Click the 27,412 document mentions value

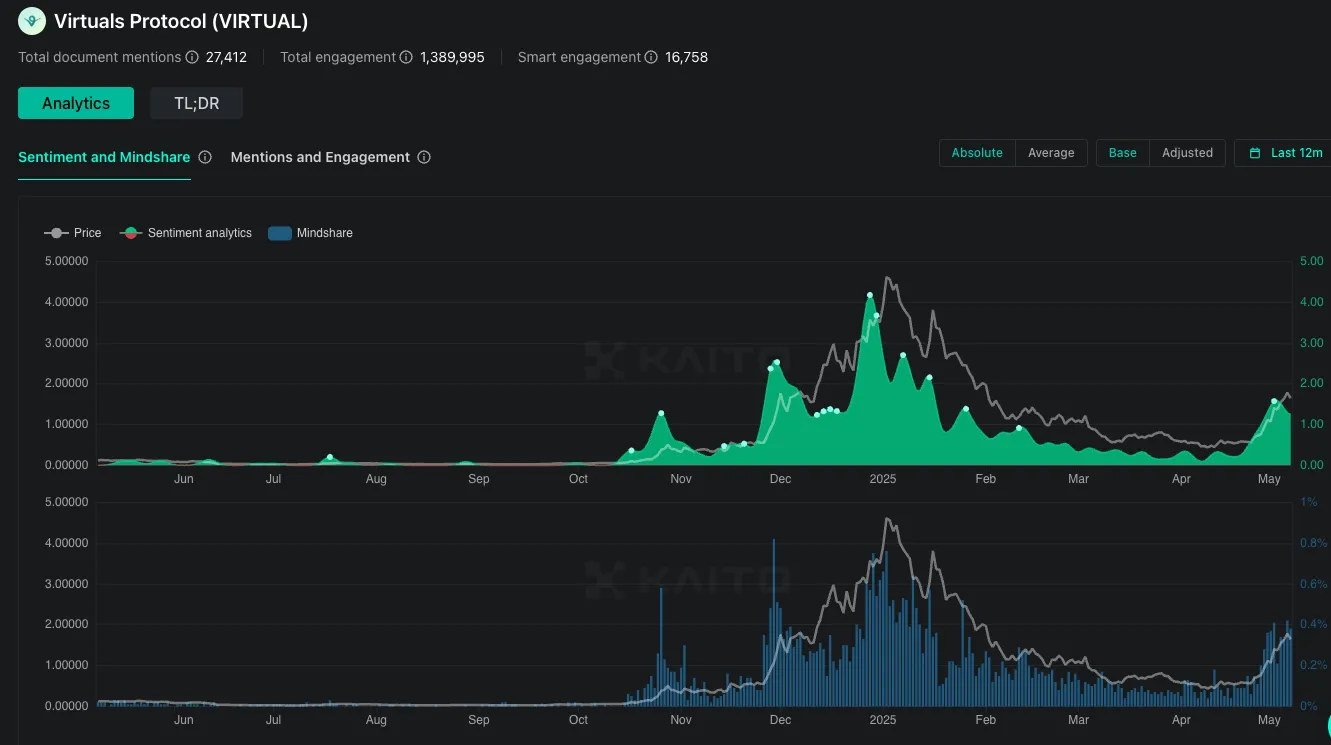click(226, 57)
